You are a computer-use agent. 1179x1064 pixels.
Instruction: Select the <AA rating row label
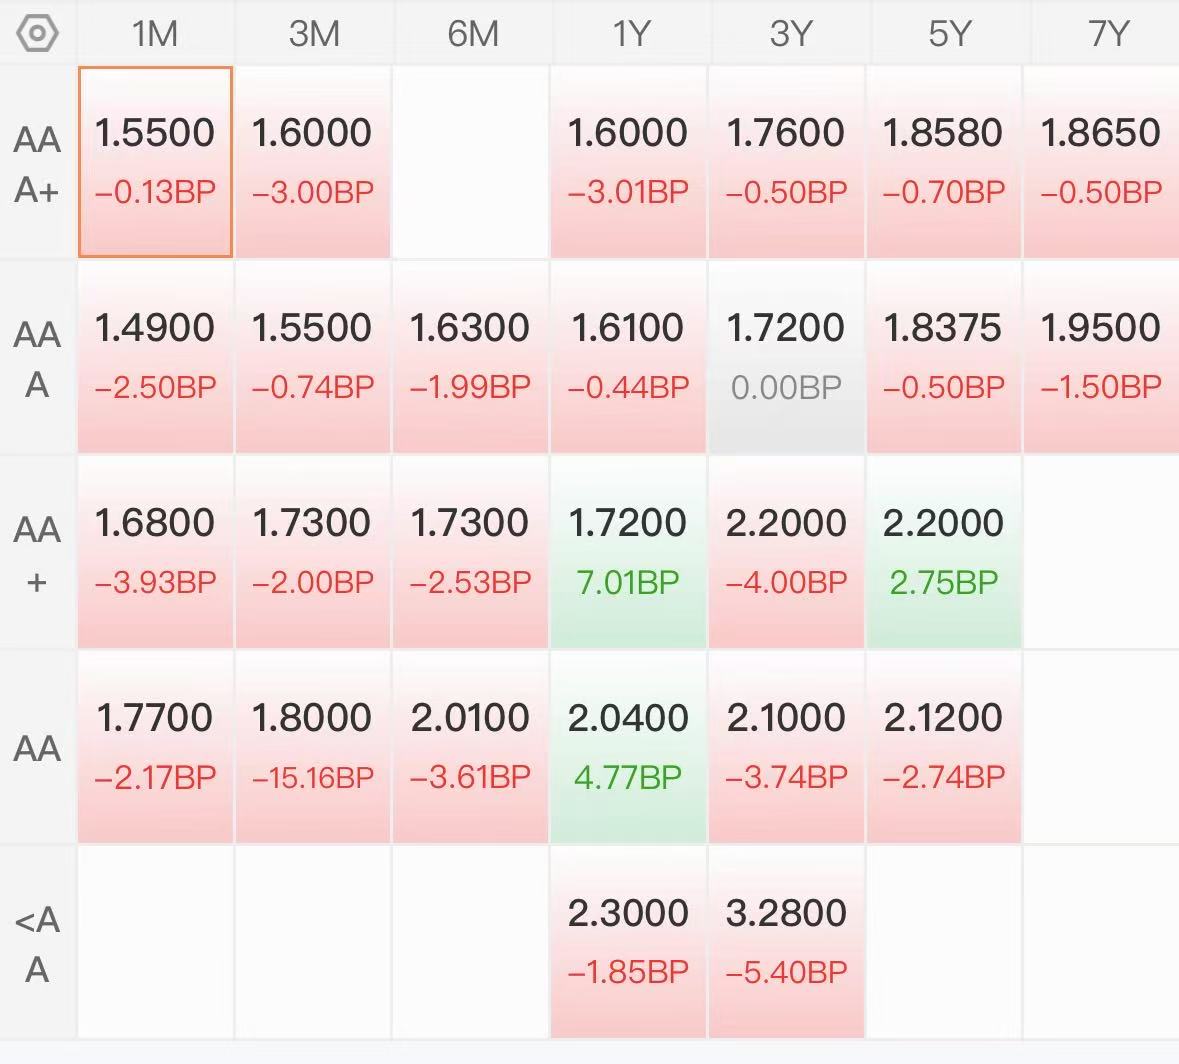click(37, 944)
